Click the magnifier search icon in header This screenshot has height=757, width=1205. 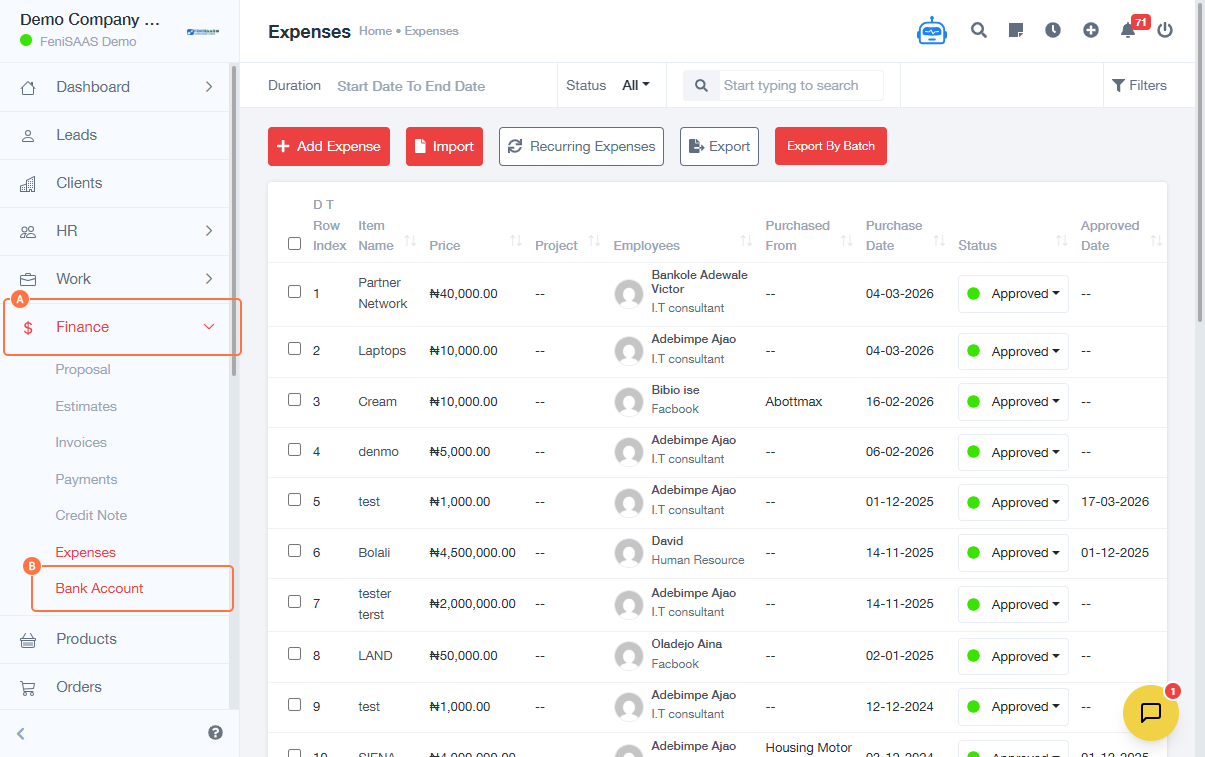979,30
